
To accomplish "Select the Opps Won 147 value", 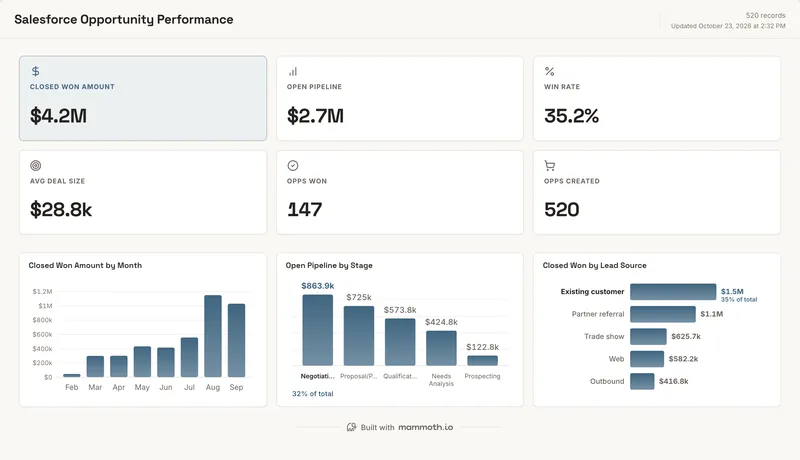I will (305, 210).
